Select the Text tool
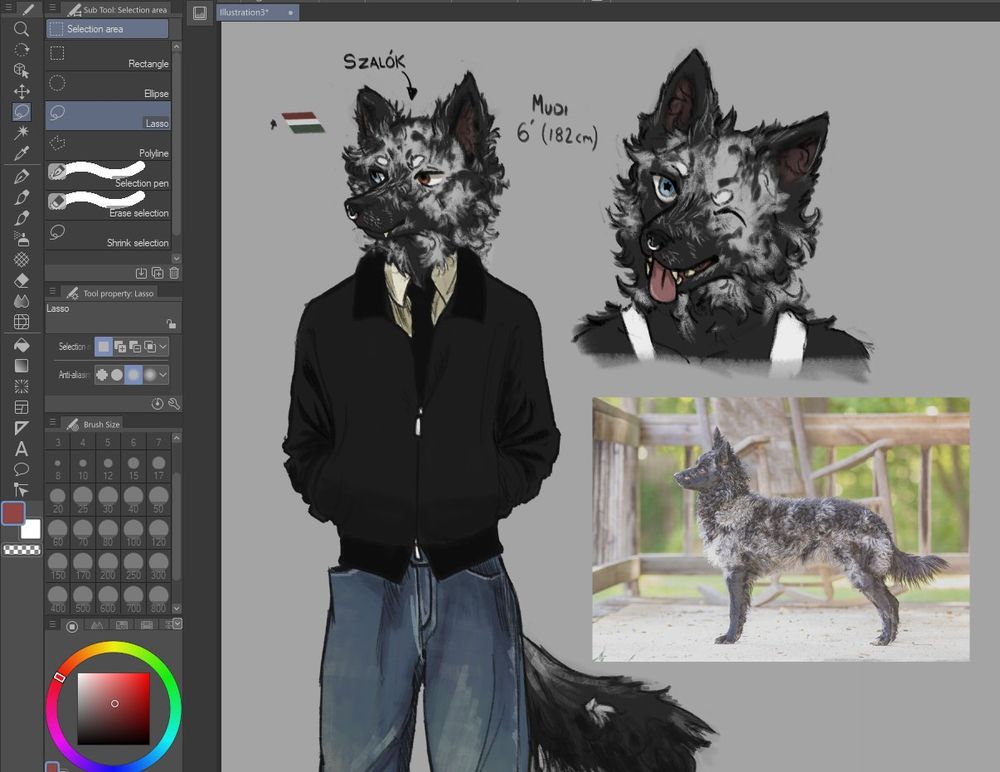The image size is (1000, 772). coord(21,449)
